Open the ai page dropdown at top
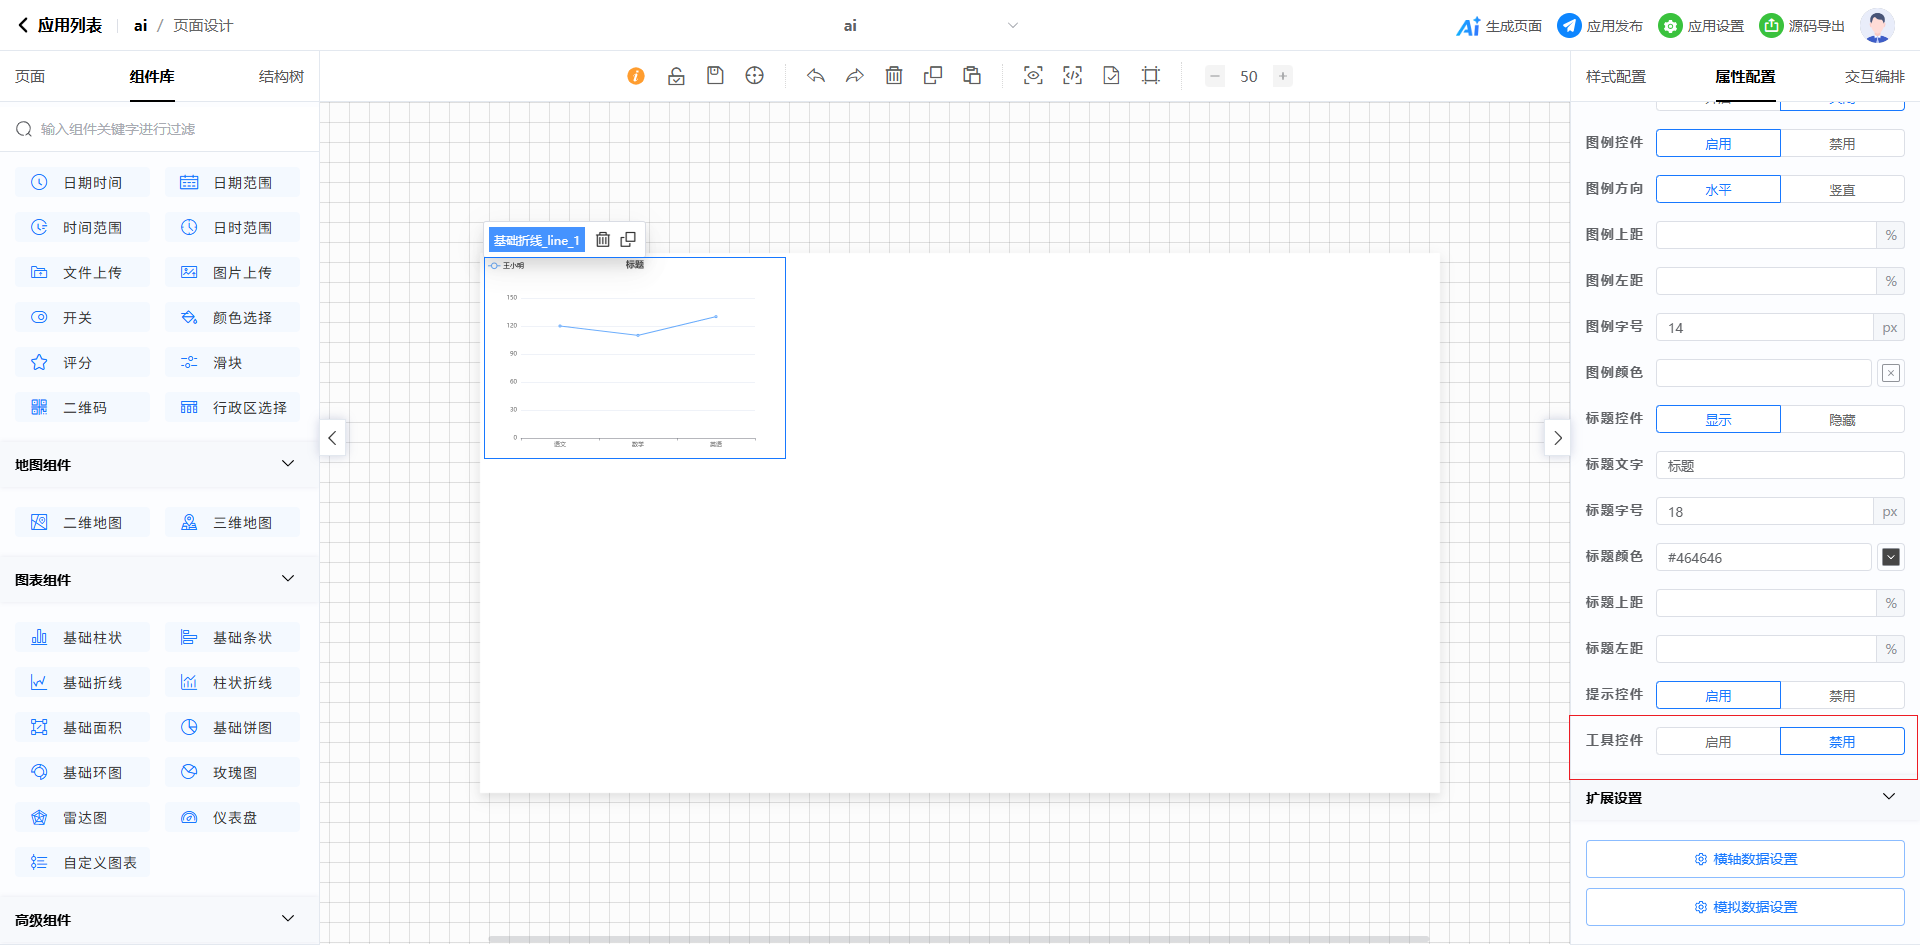The height and width of the screenshot is (945, 1920). [1012, 26]
